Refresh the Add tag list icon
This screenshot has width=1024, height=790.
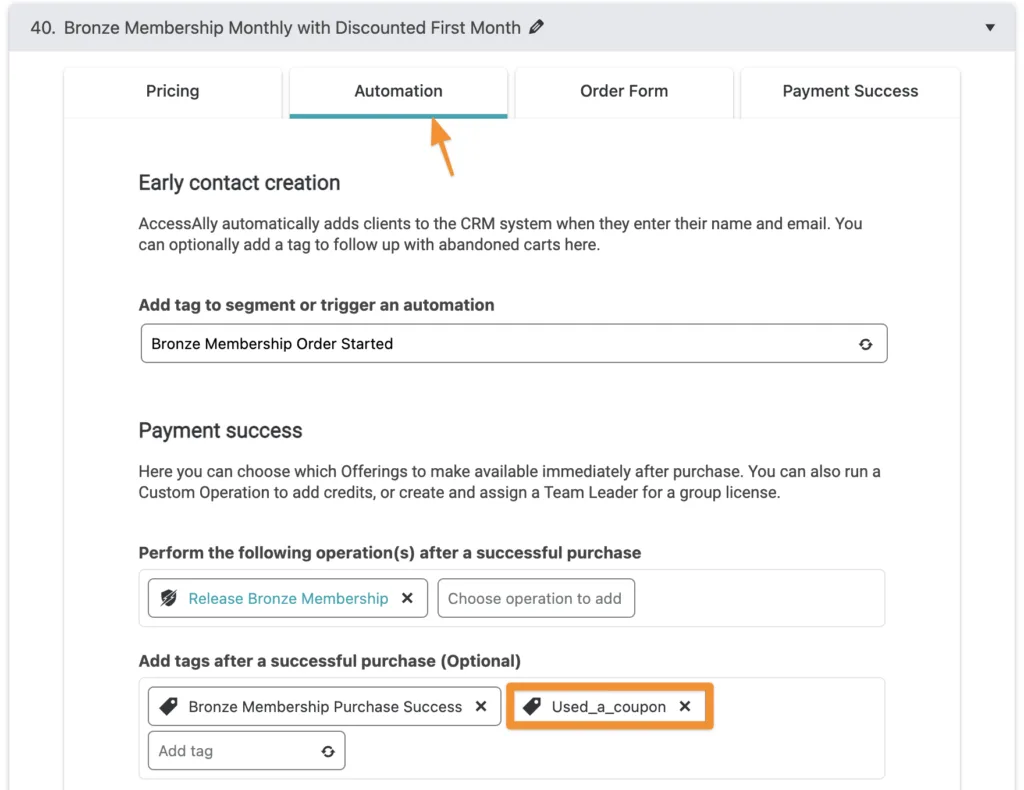[328, 751]
